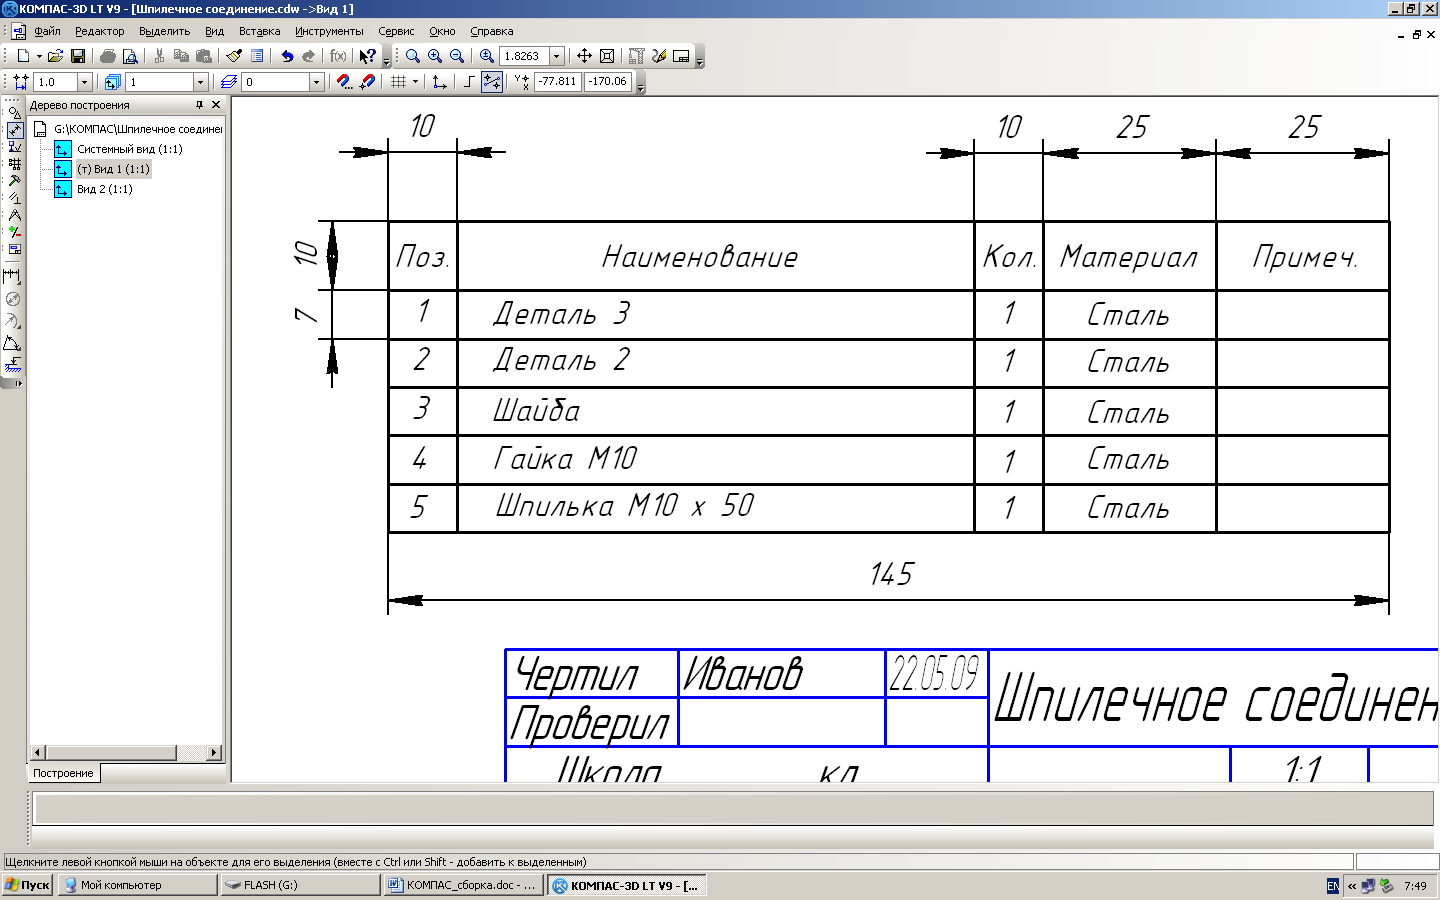Click the Local coordinate system icon
Image resolution: width=1440 pixels, height=900 pixels.
(x=439, y=82)
